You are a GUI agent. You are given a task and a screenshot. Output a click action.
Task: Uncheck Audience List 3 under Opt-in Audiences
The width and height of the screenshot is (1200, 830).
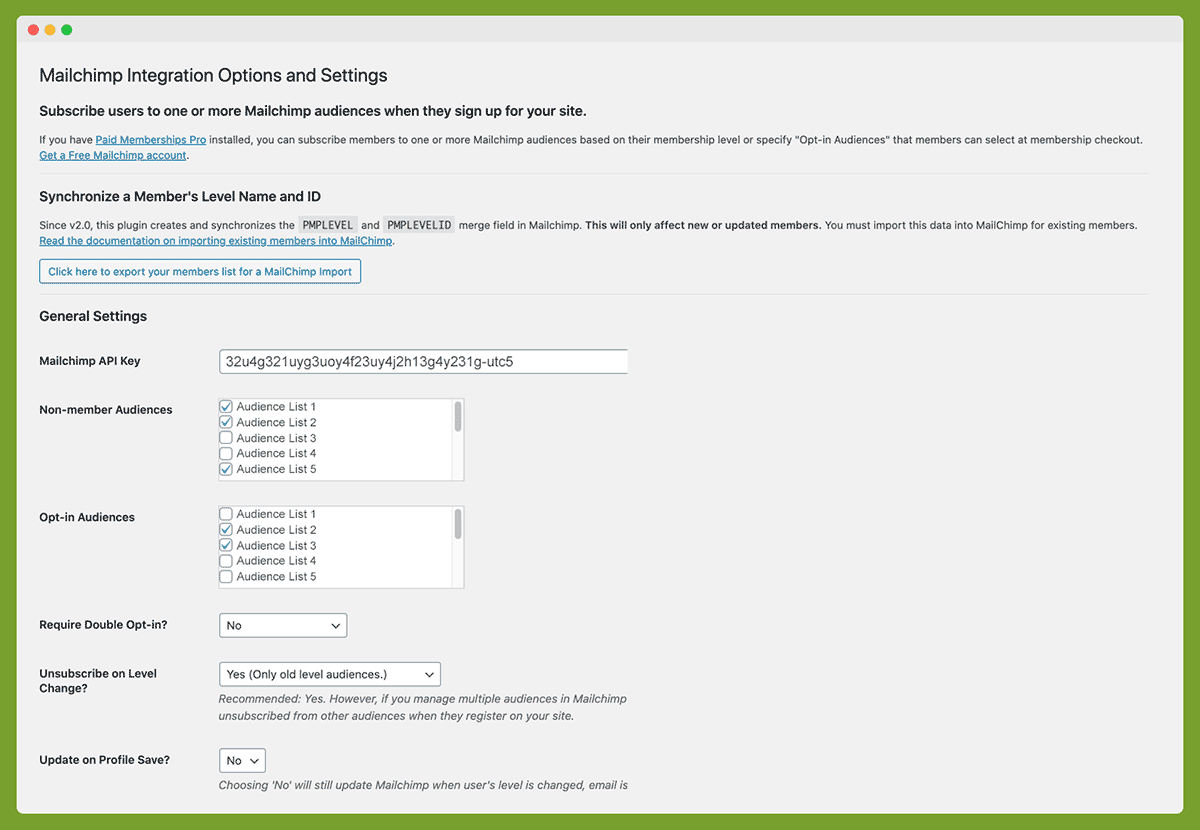click(x=226, y=546)
